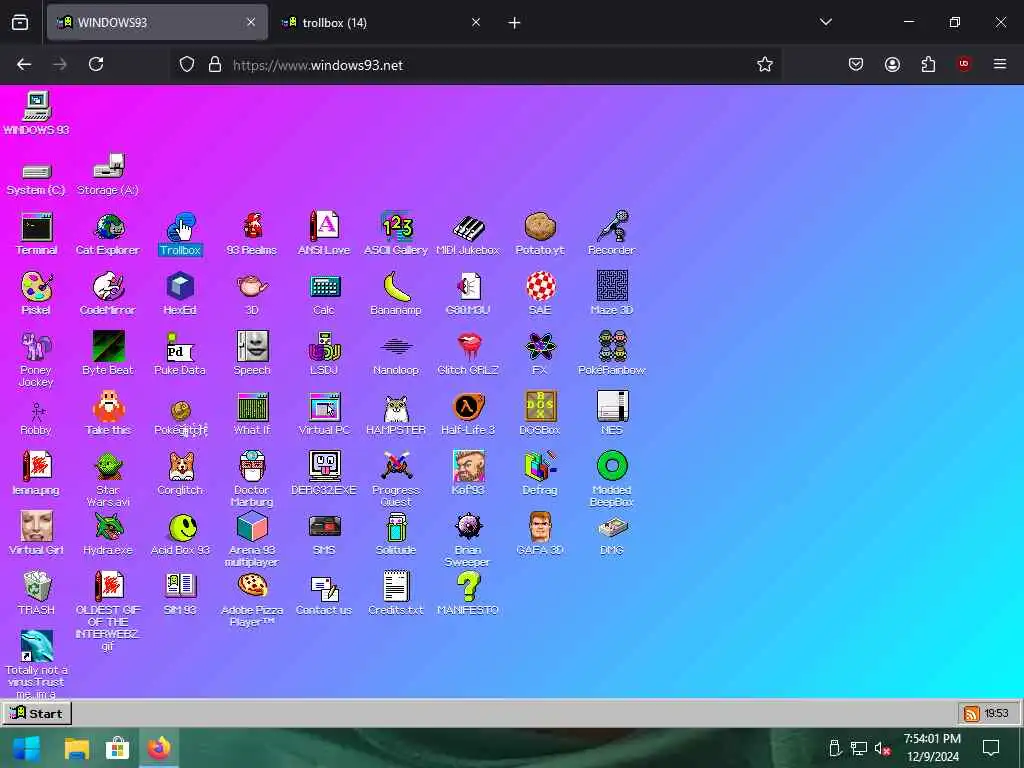
Task: Go back to previous page
Action: coord(24,64)
